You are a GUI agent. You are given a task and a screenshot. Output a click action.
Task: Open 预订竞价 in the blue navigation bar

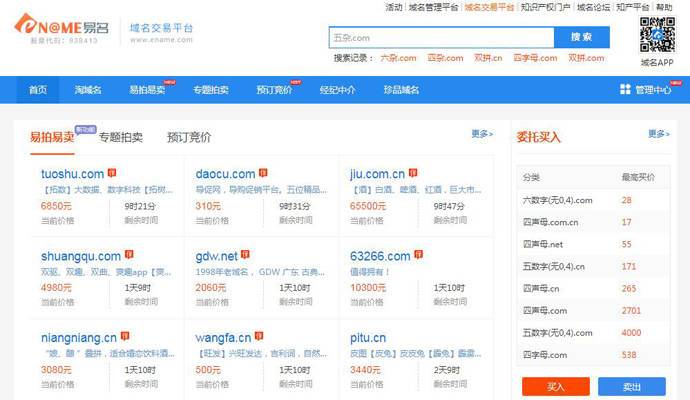tap(274, 90)
